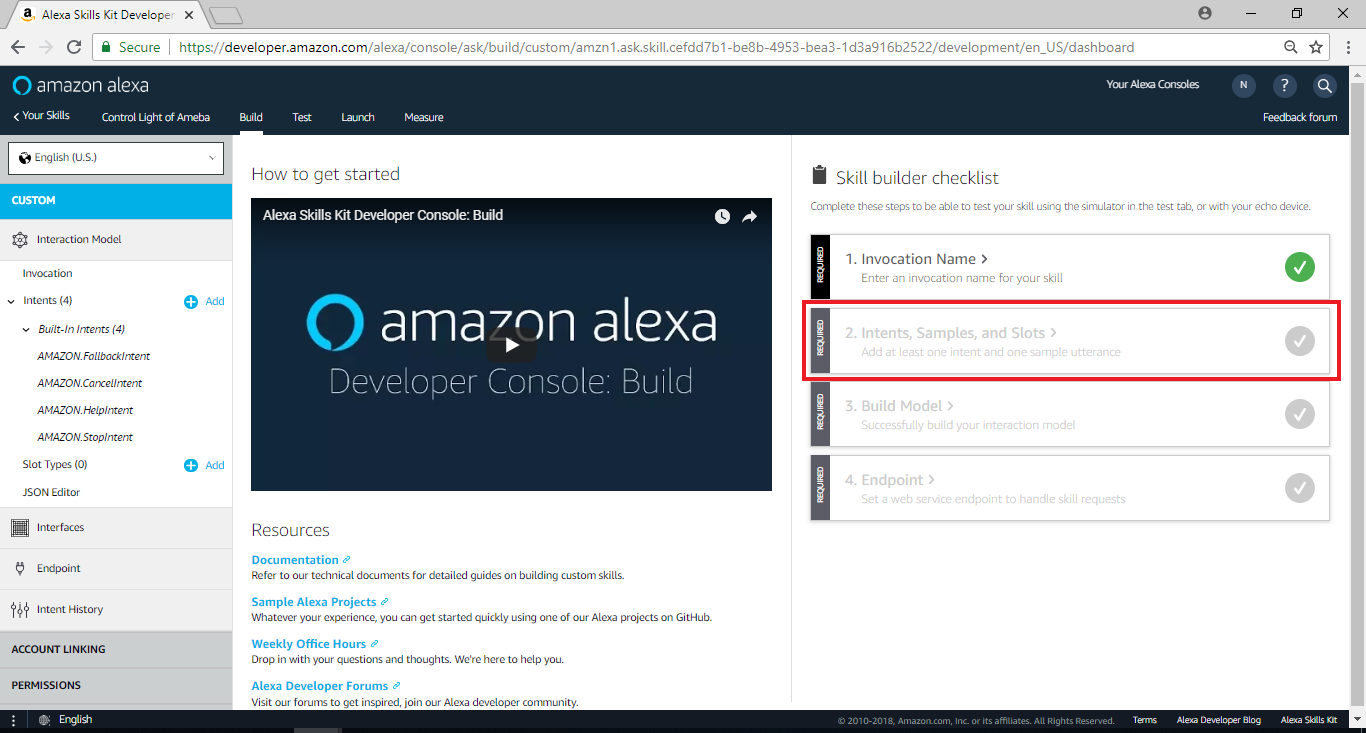Select AMAZON.CancelIntent in the sidebar
1366x733 pixels.
(90, 383)
